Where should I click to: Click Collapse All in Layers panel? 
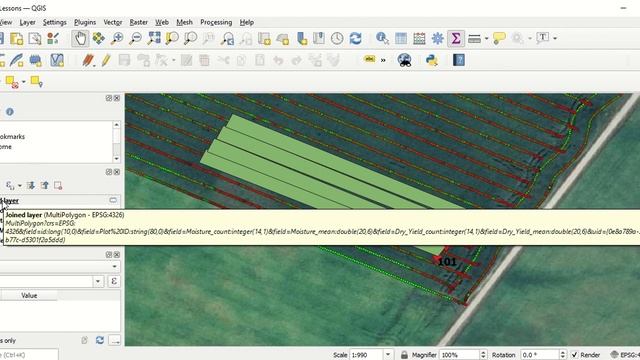click(44, 186)
